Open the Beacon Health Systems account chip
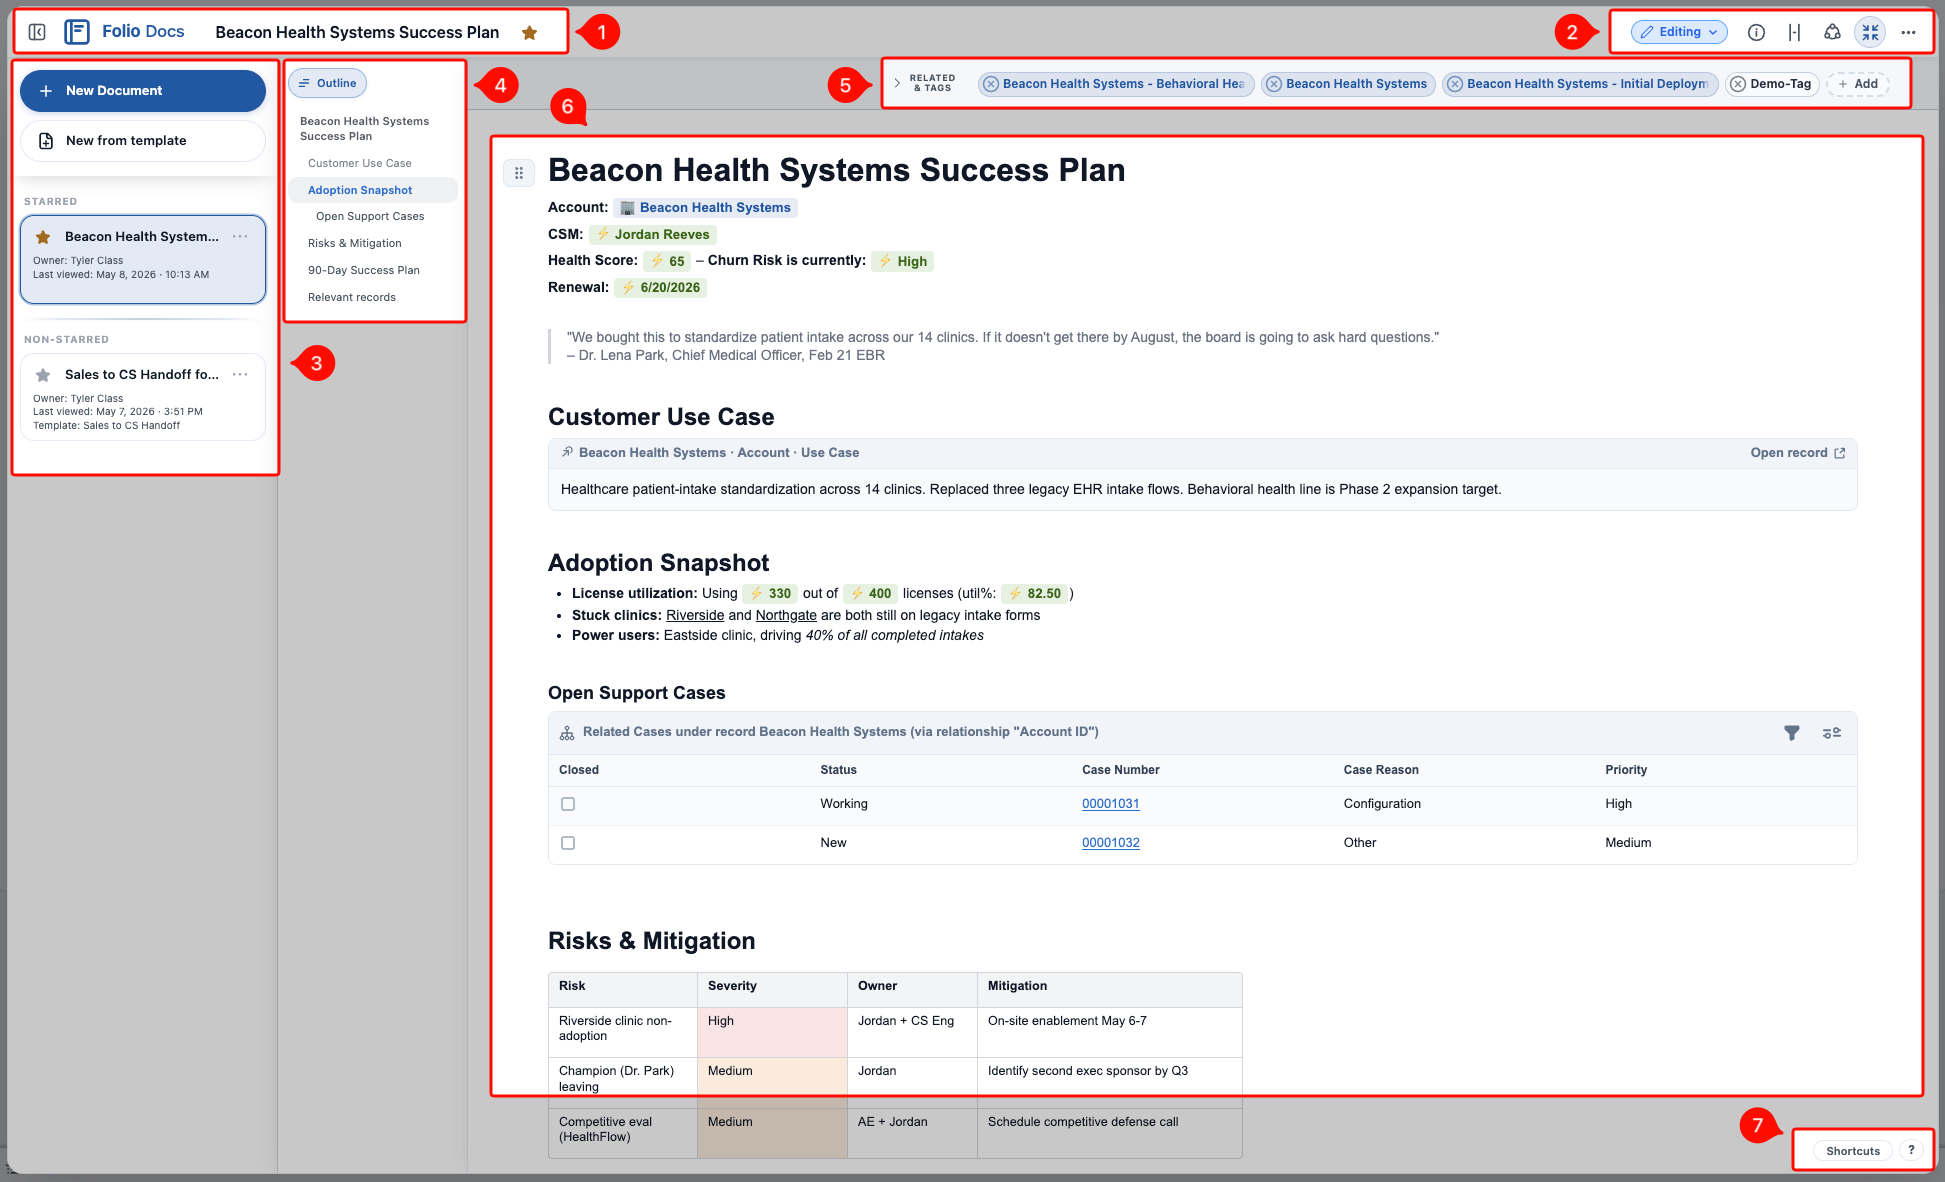 tap(705, 208)
